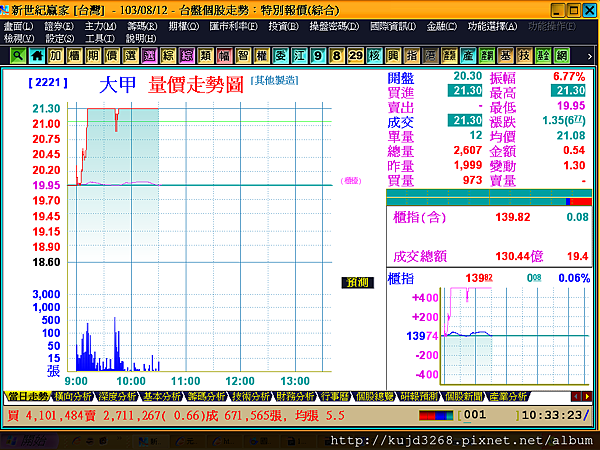
Task: Switch to the 籌碼分析 tab
Action: coord(207,396)
